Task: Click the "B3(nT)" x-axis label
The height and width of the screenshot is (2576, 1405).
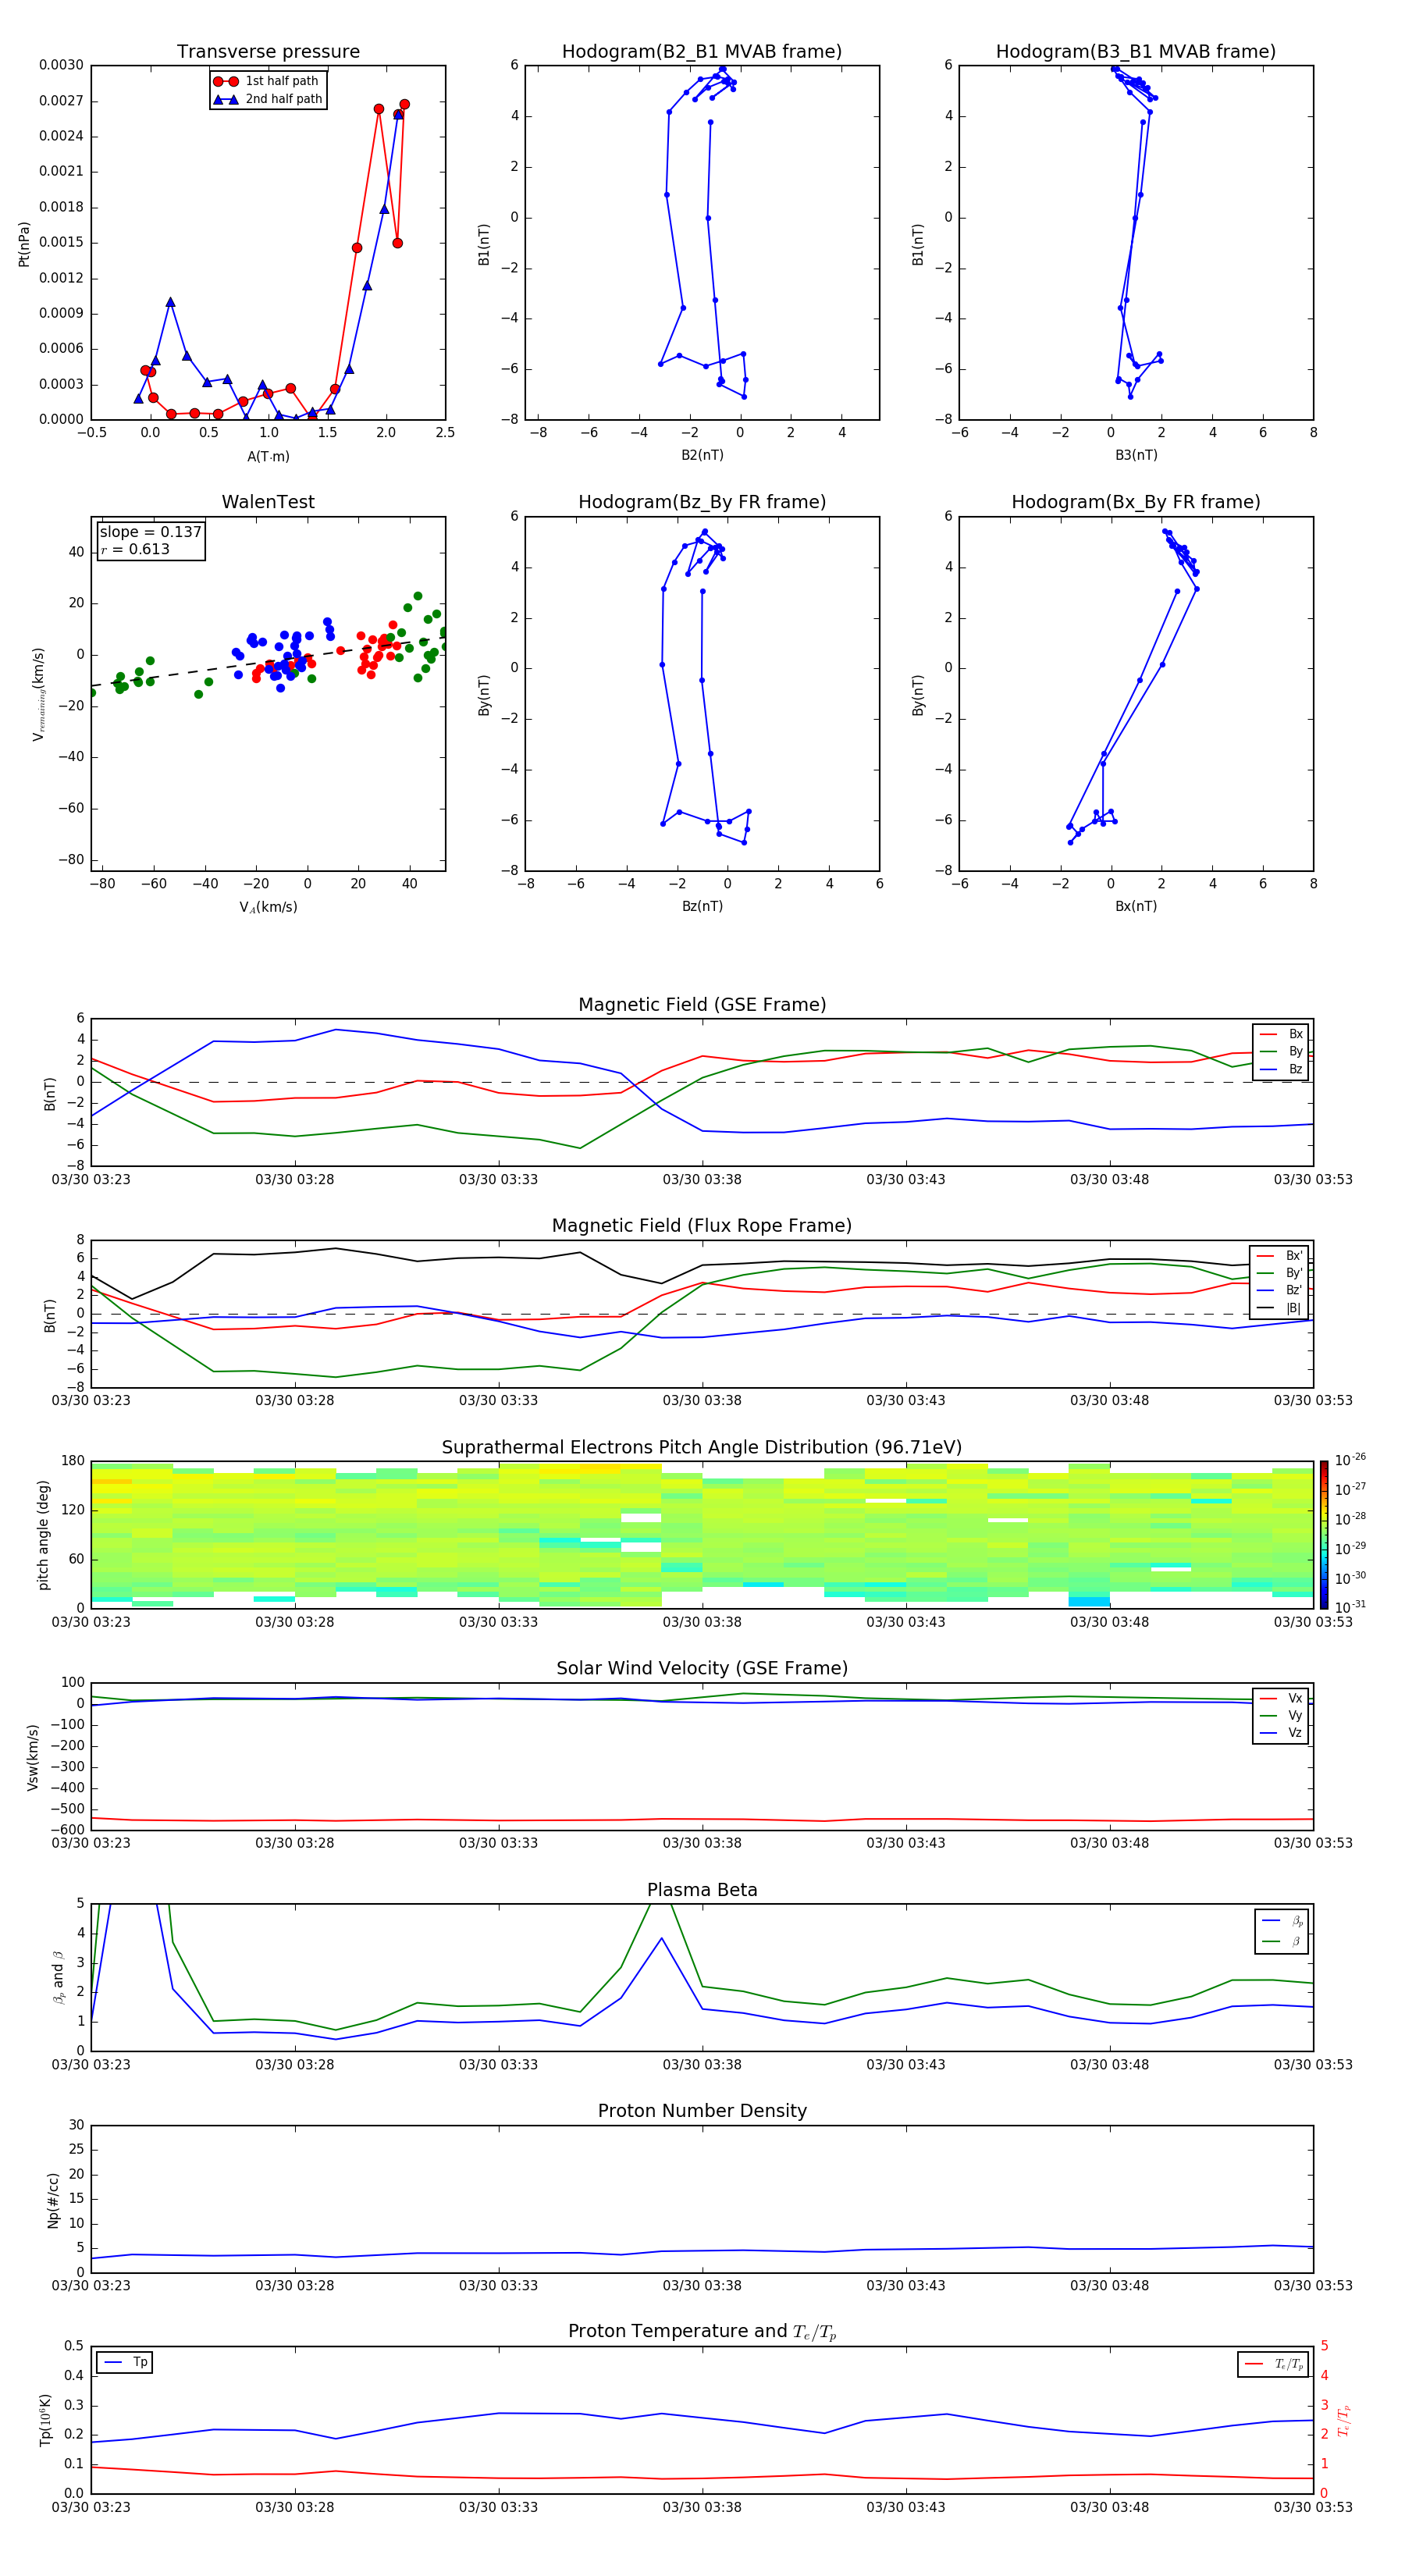Action: (1136, 455)
